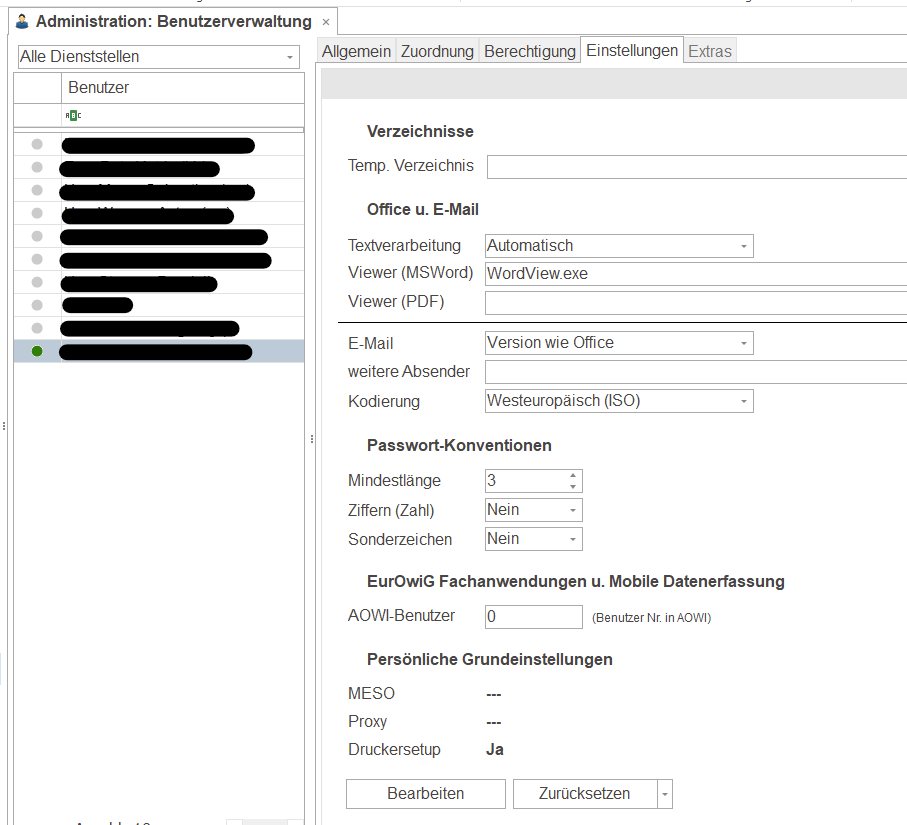This screenshot has height=825, width=907.
Task: Open the E-Mail version dropdown
Action: click(x=744, y=343)
